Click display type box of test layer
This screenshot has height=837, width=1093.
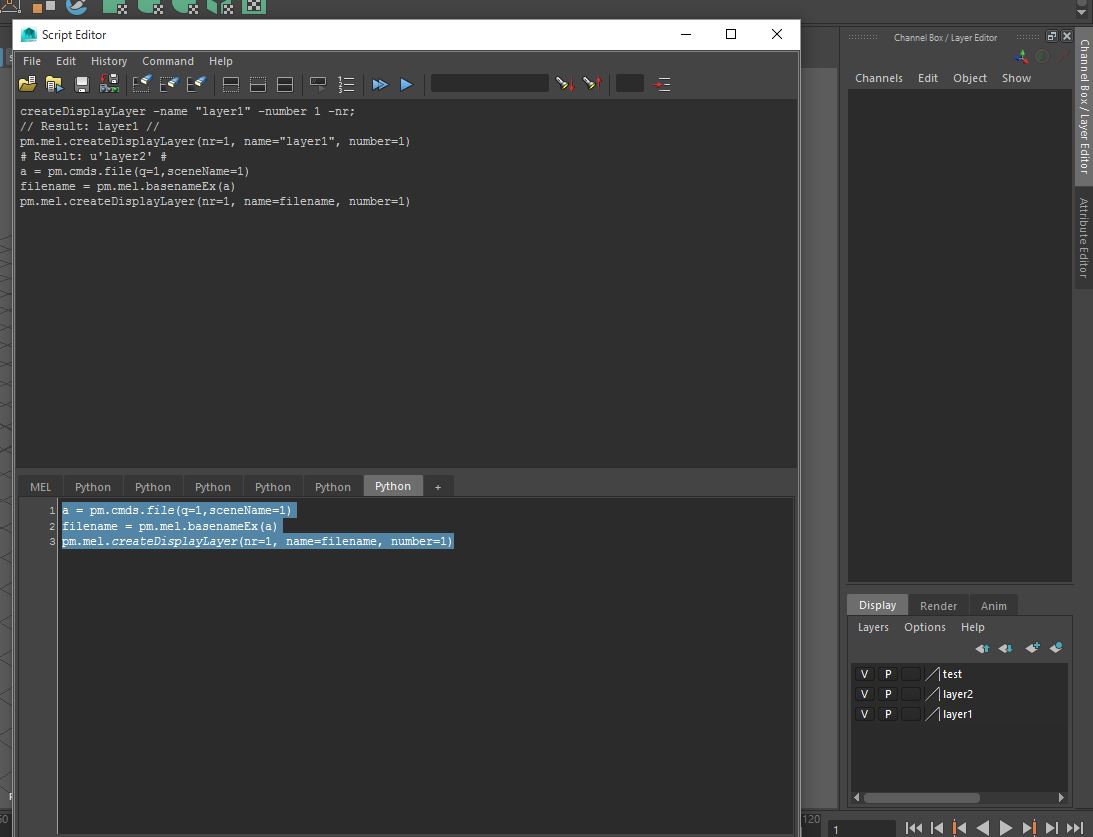910,674
